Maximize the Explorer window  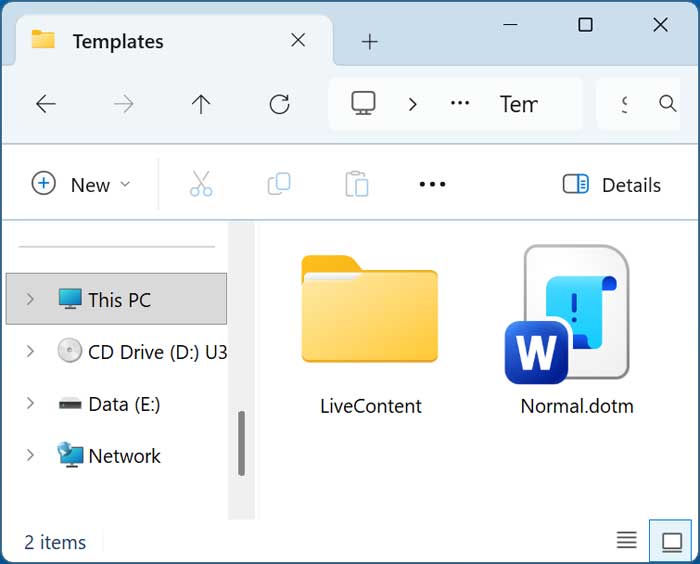click(585, 25)
